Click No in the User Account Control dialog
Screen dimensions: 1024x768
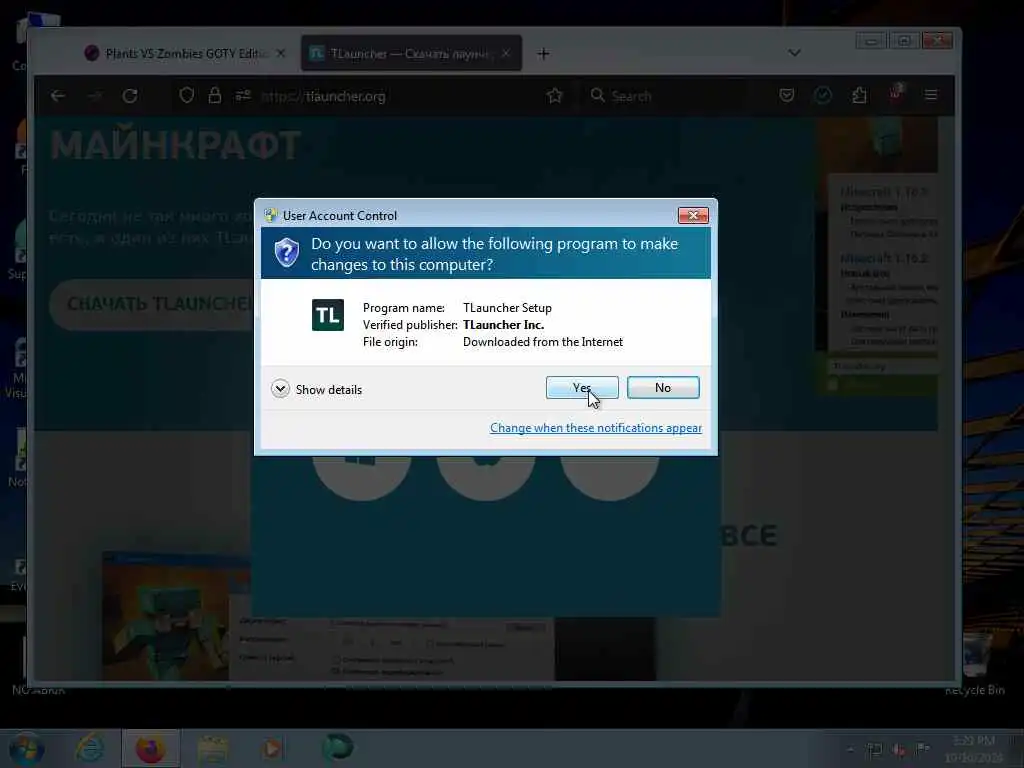pos(663,387)
